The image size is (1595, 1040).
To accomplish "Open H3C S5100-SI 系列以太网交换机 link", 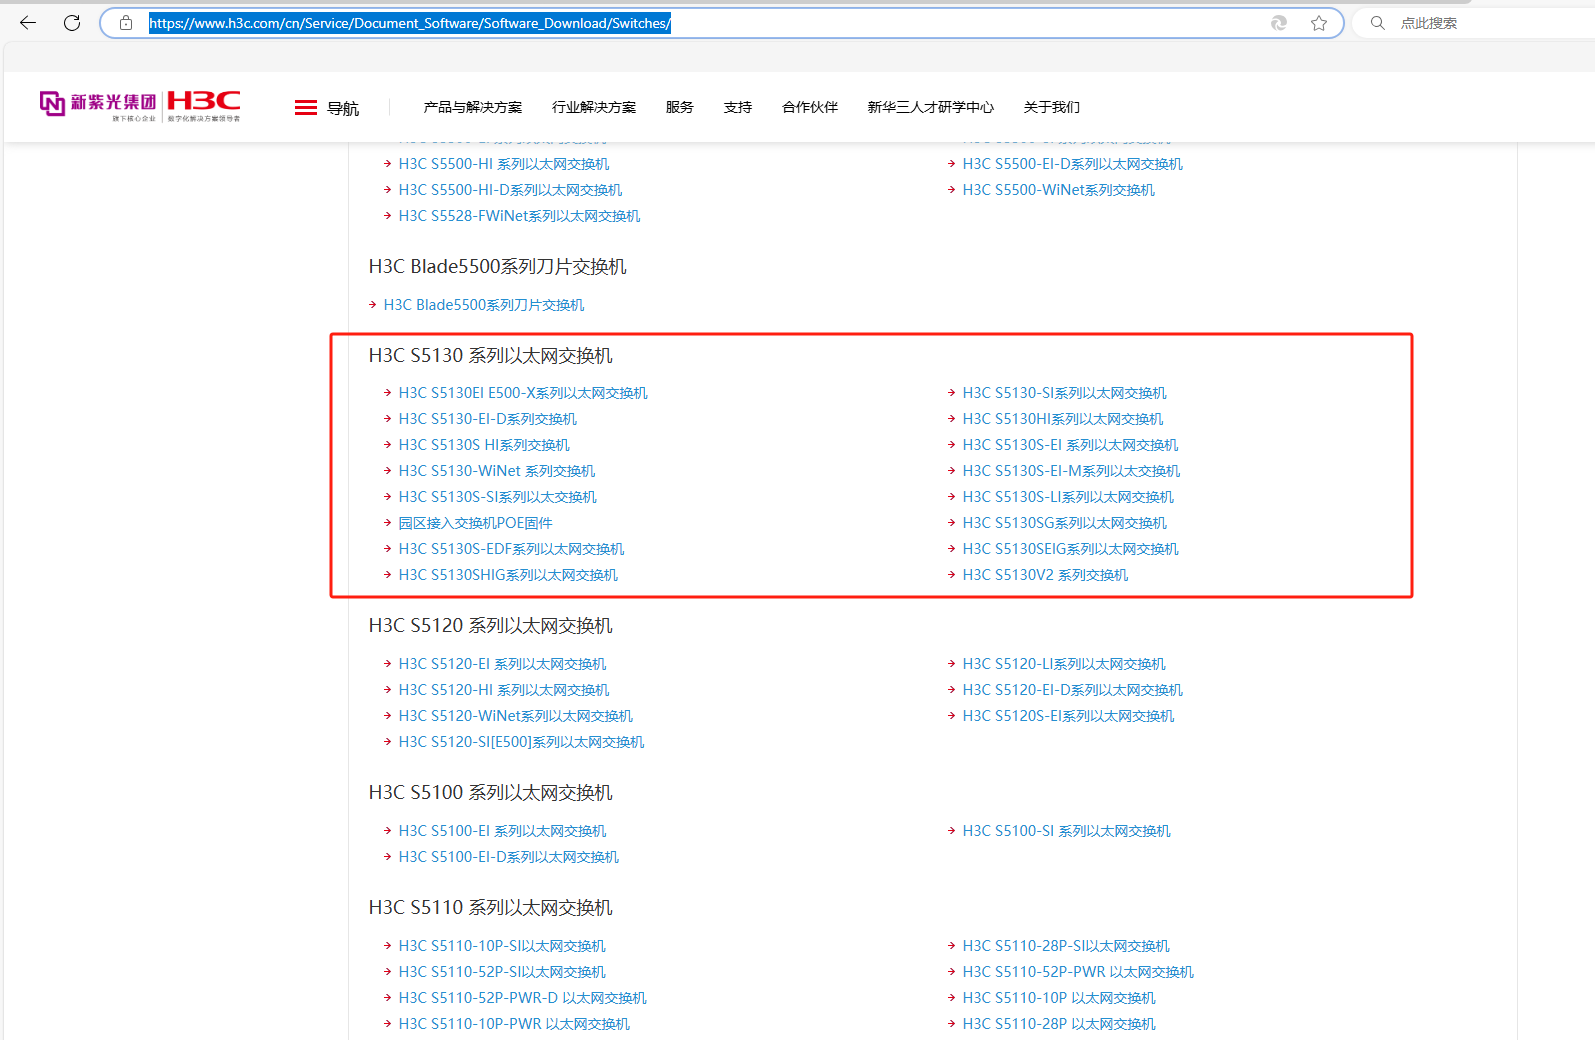I will [1066, 831].
